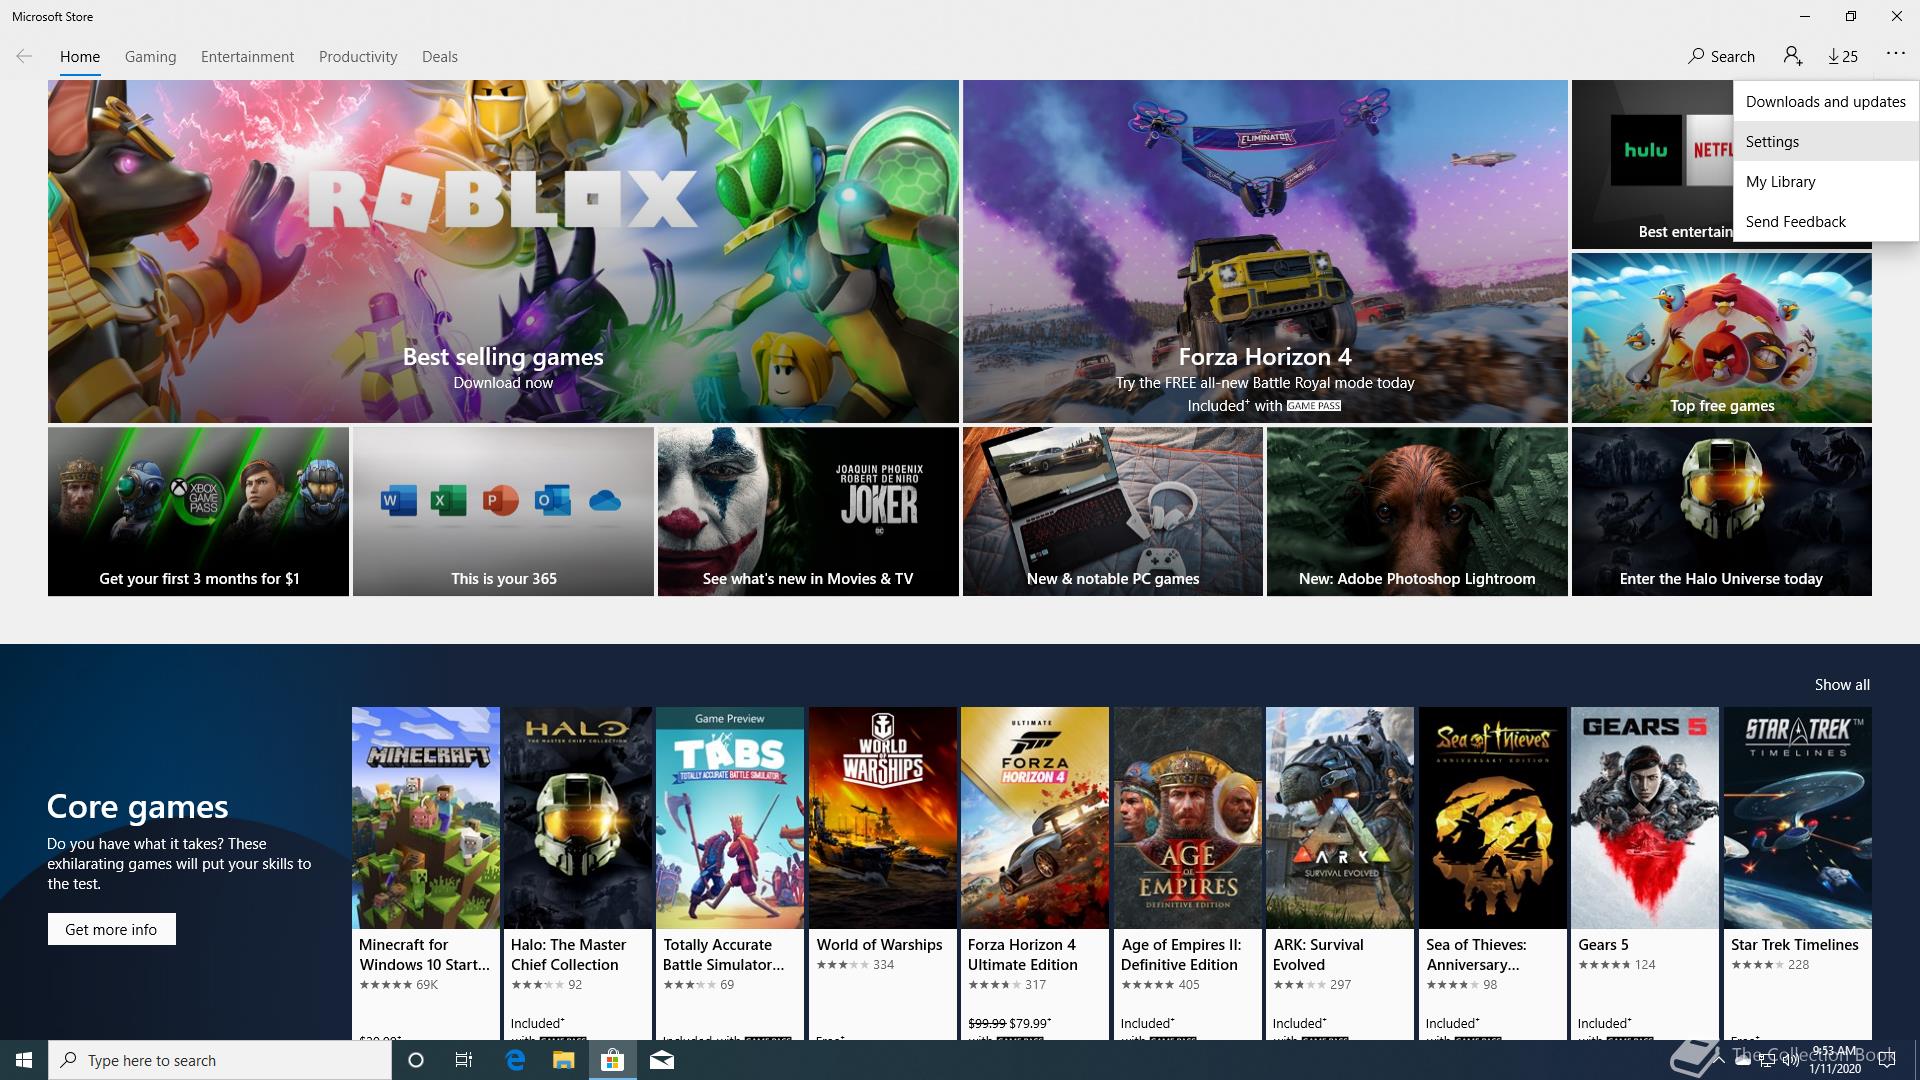
Task: Launch Microsoft Edge from the taskbar
Action: pyautogui.click(x=515, y=1060)
